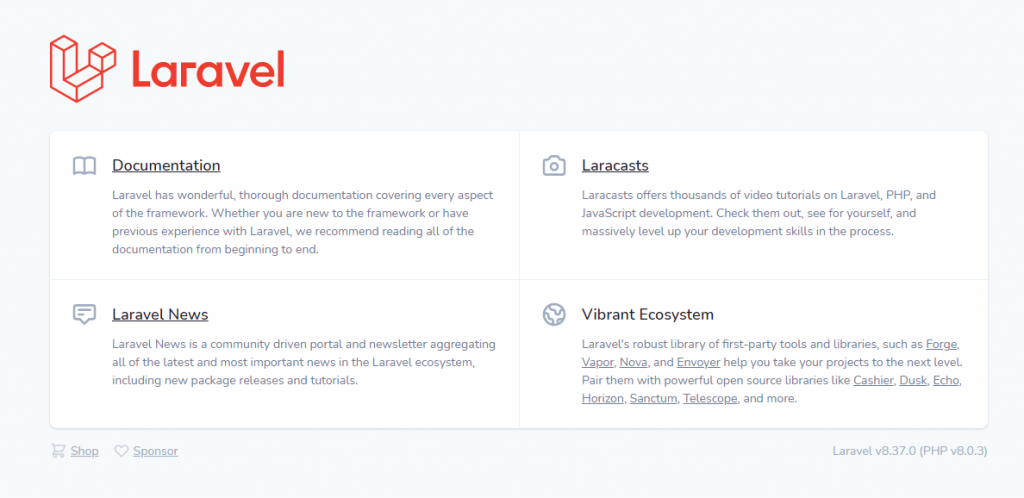Click the globe Vibrant Ecosystem icon
The height and width of the screenshot is (498, 1024).
[554, 315]
